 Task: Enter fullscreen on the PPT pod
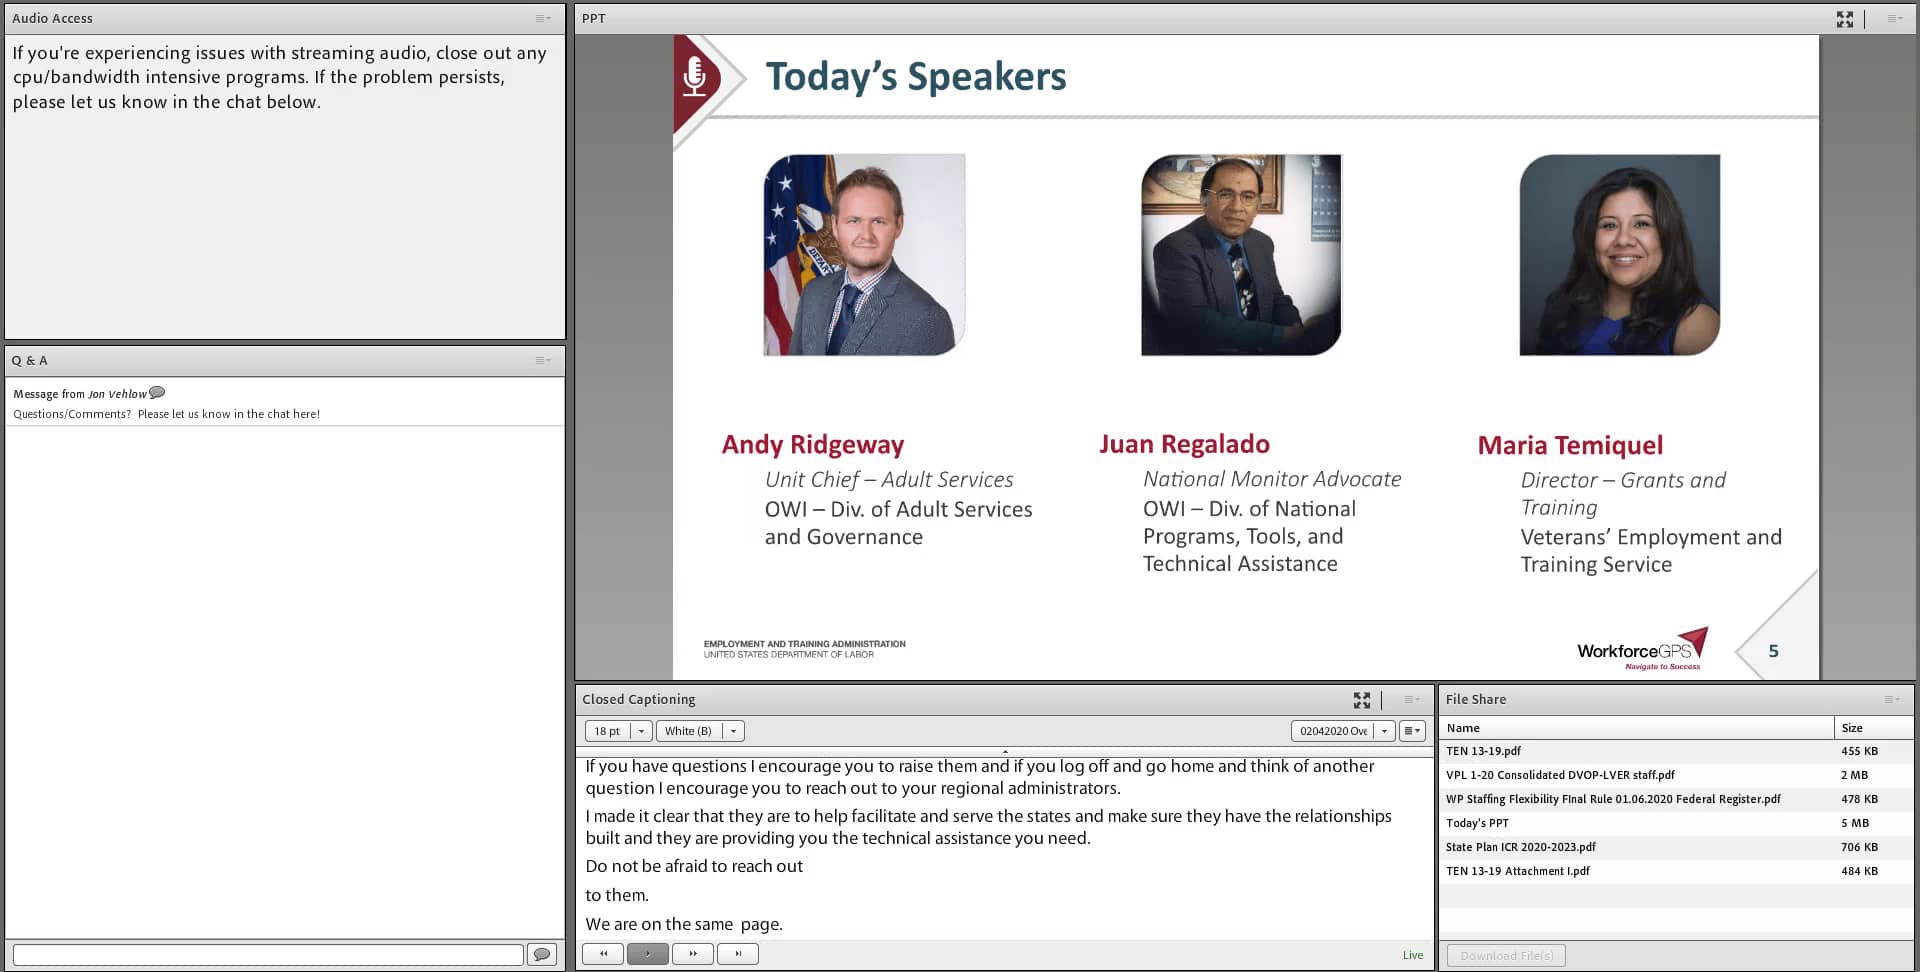pyautogui.click(x=1845, y=18)
